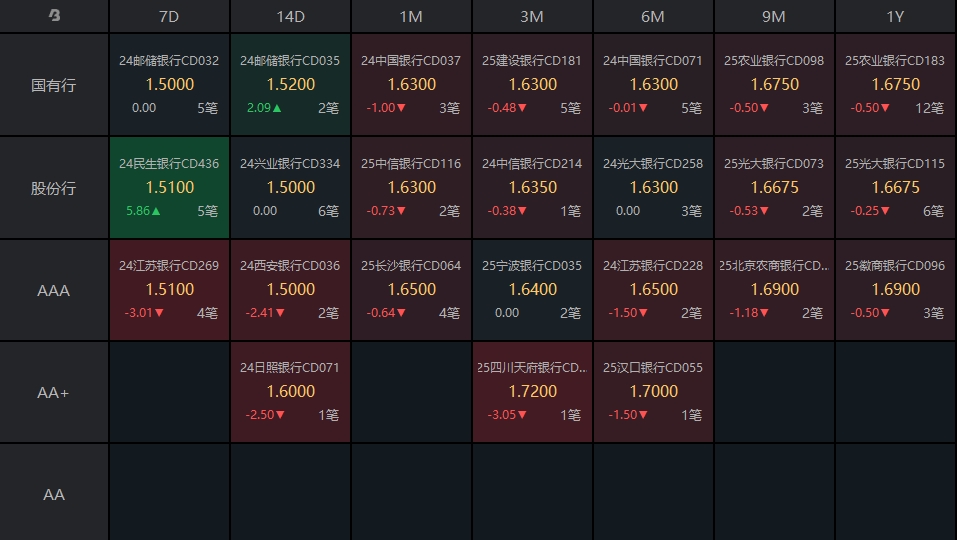
Task: Click the AA rating row label
Action: pyautogui.click(x=54, y=494)
